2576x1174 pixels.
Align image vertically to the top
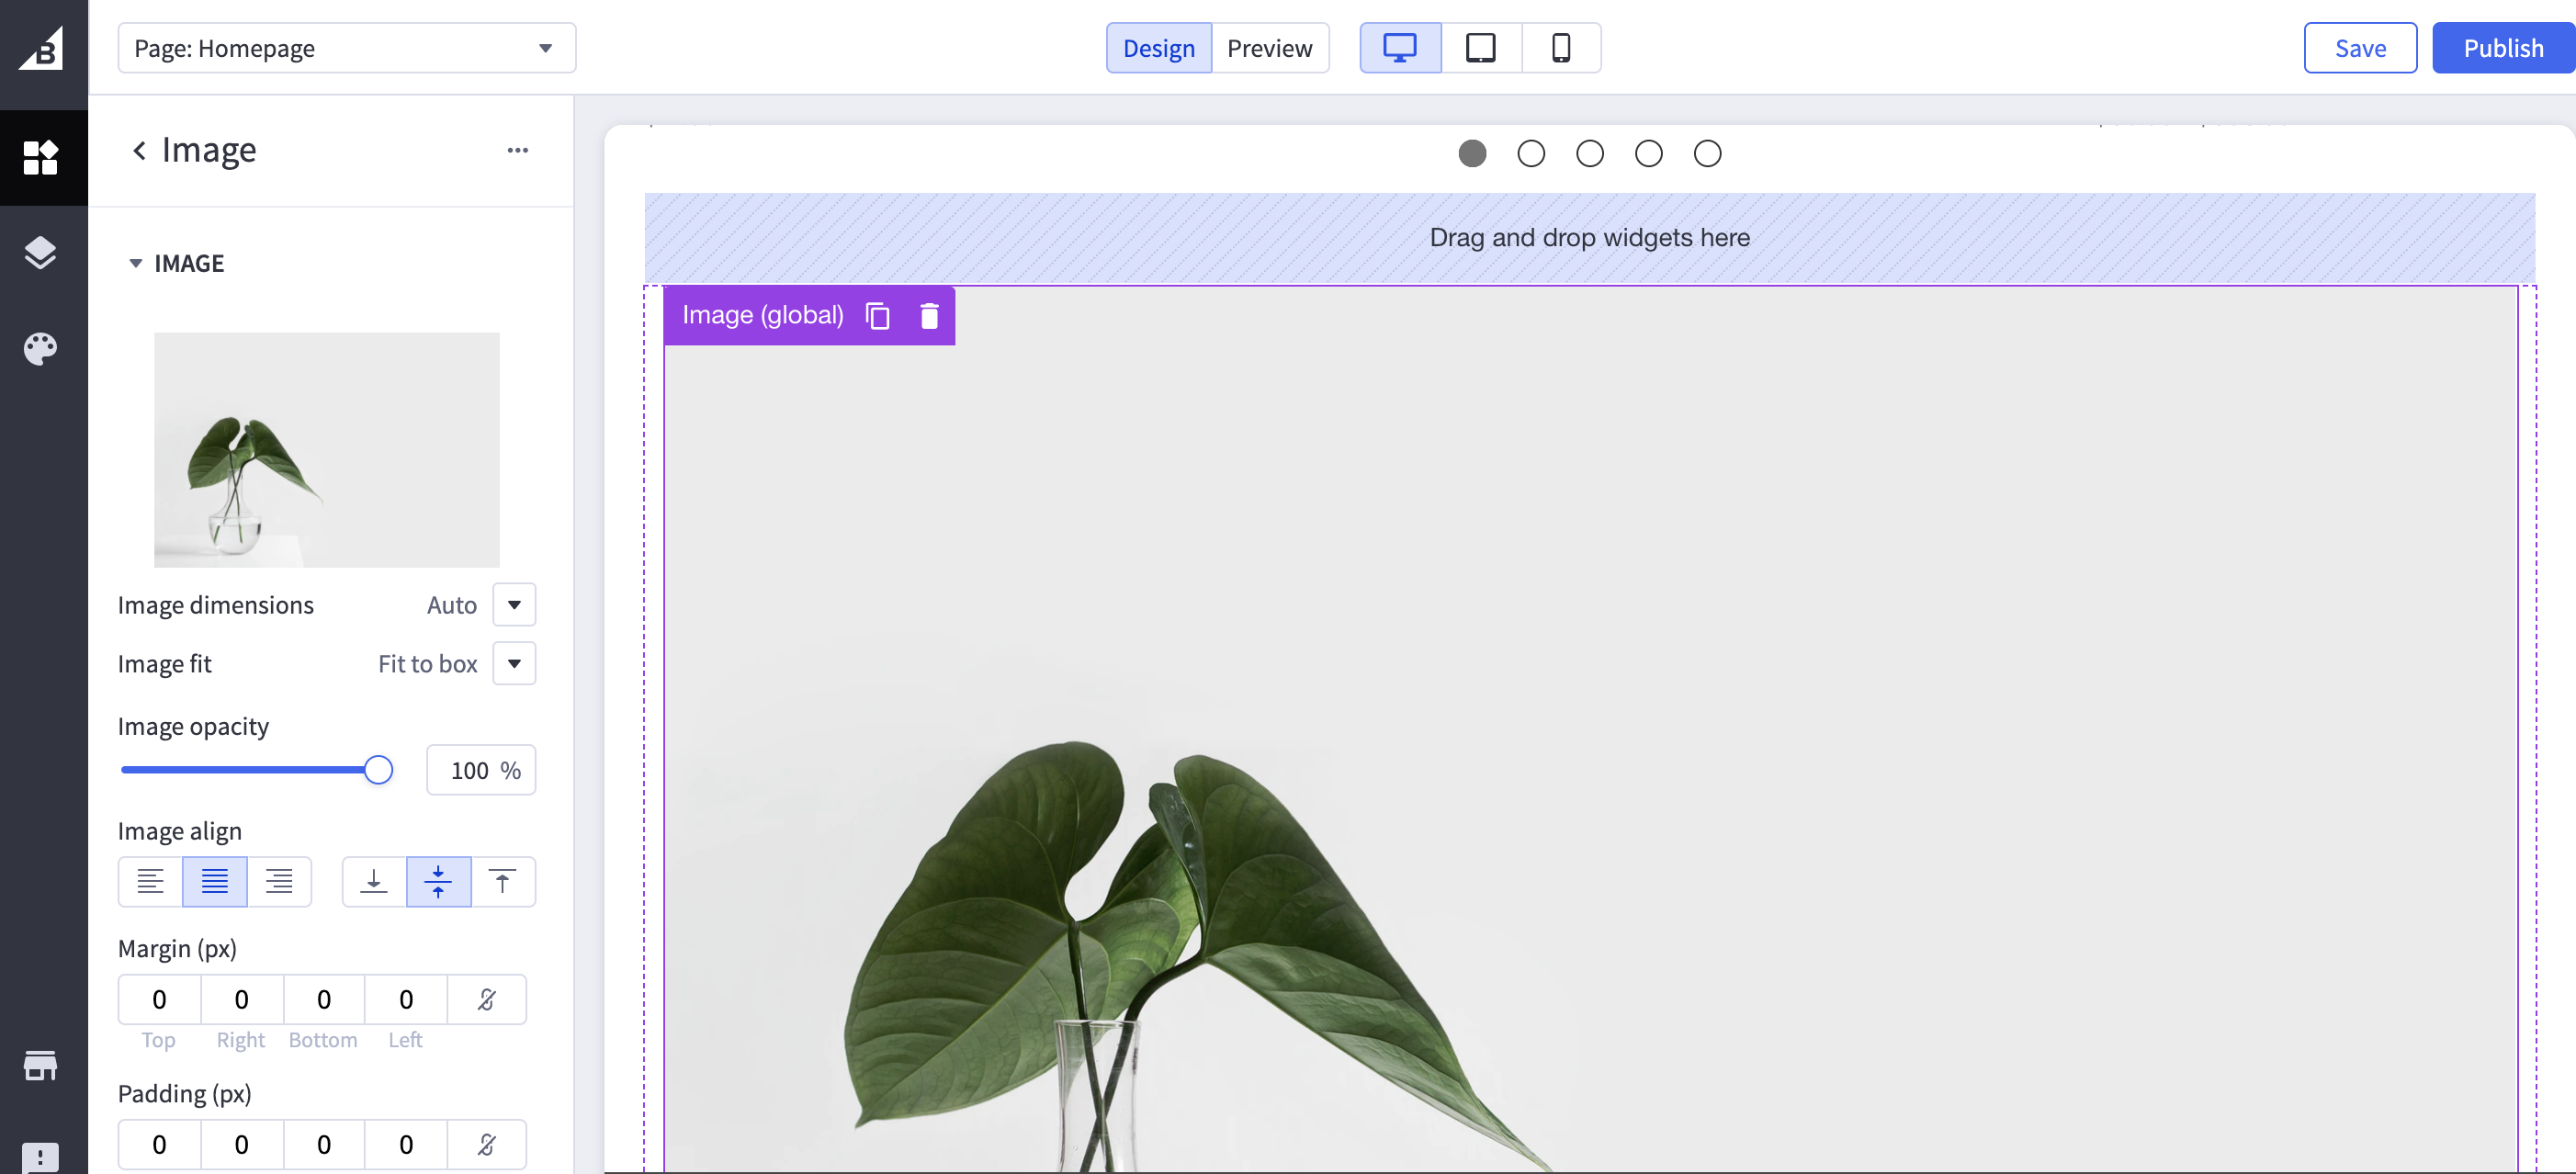tap(502, 881)
